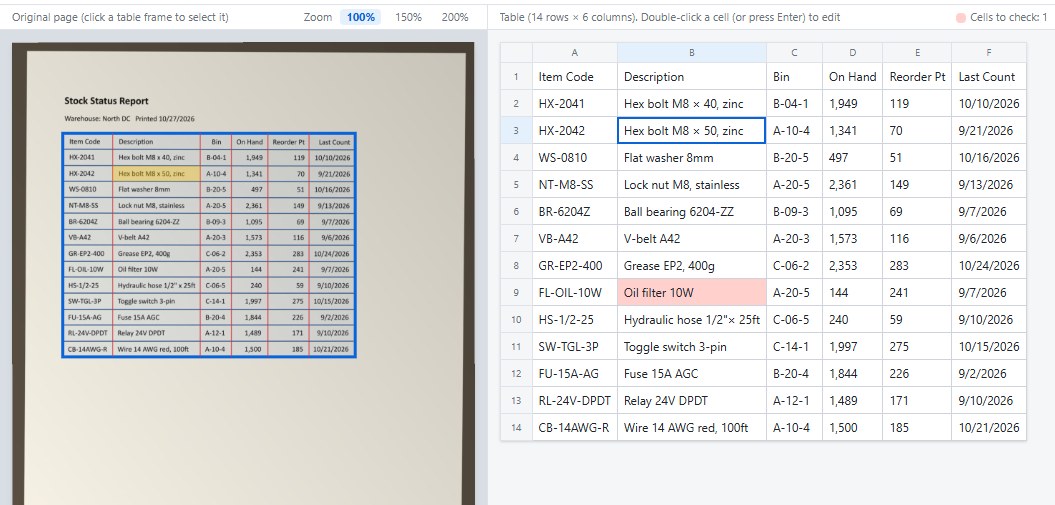Click the Cells to check indicator
Screen dimensions: 1055x505
click(1001, 17)
